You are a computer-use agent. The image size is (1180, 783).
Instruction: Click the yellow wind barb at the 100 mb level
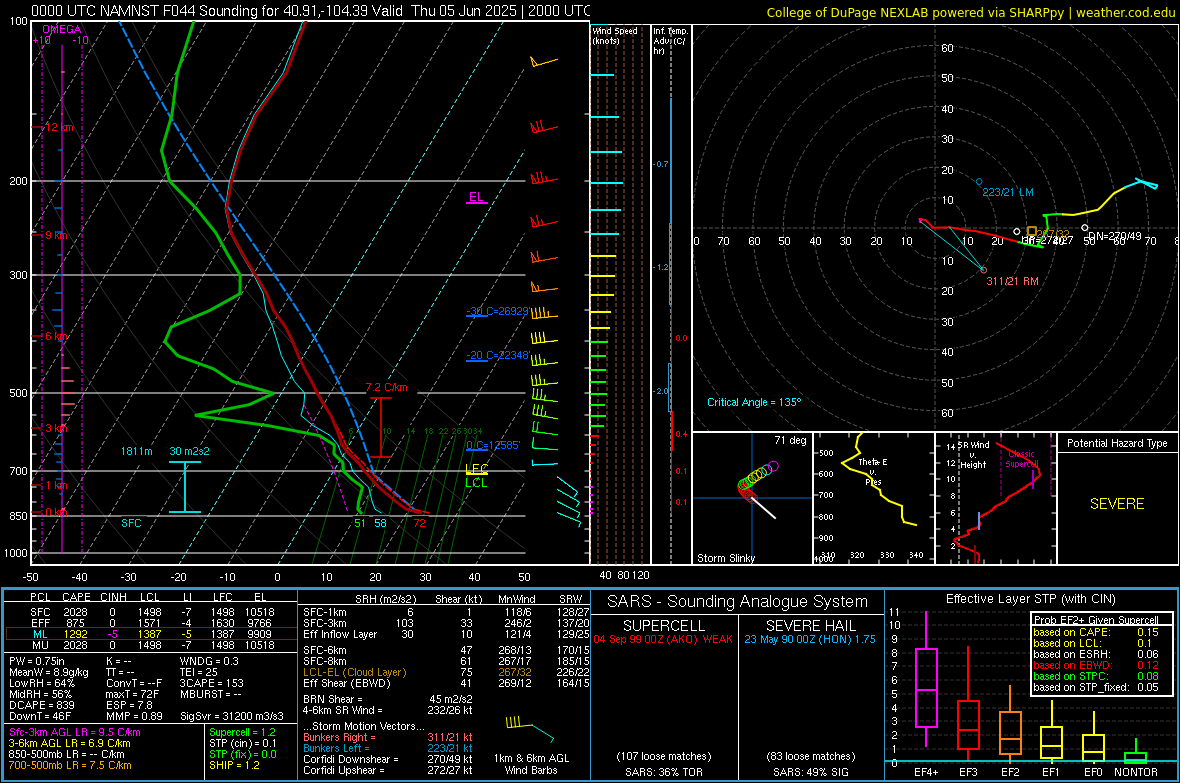(543, 61)
